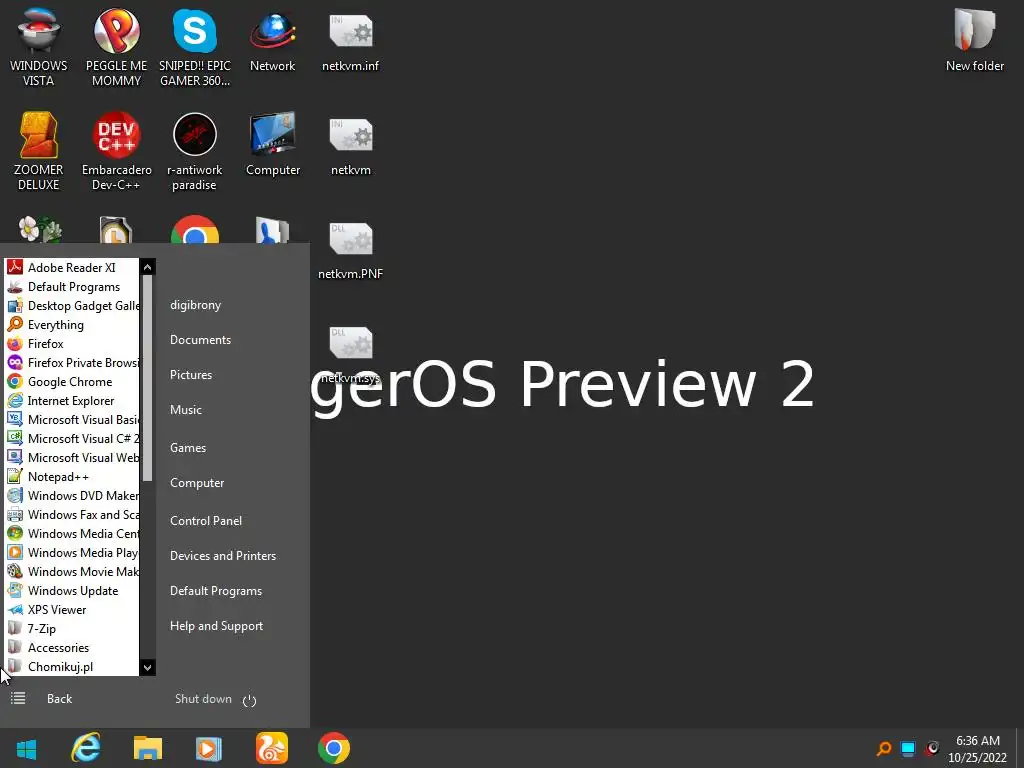Image resolution: width=1024 pixels, height=768 pixels.
Task: Select the Skype SNIPED!! EPIC GAMER shortcut
Action: (x=195, y=46)
